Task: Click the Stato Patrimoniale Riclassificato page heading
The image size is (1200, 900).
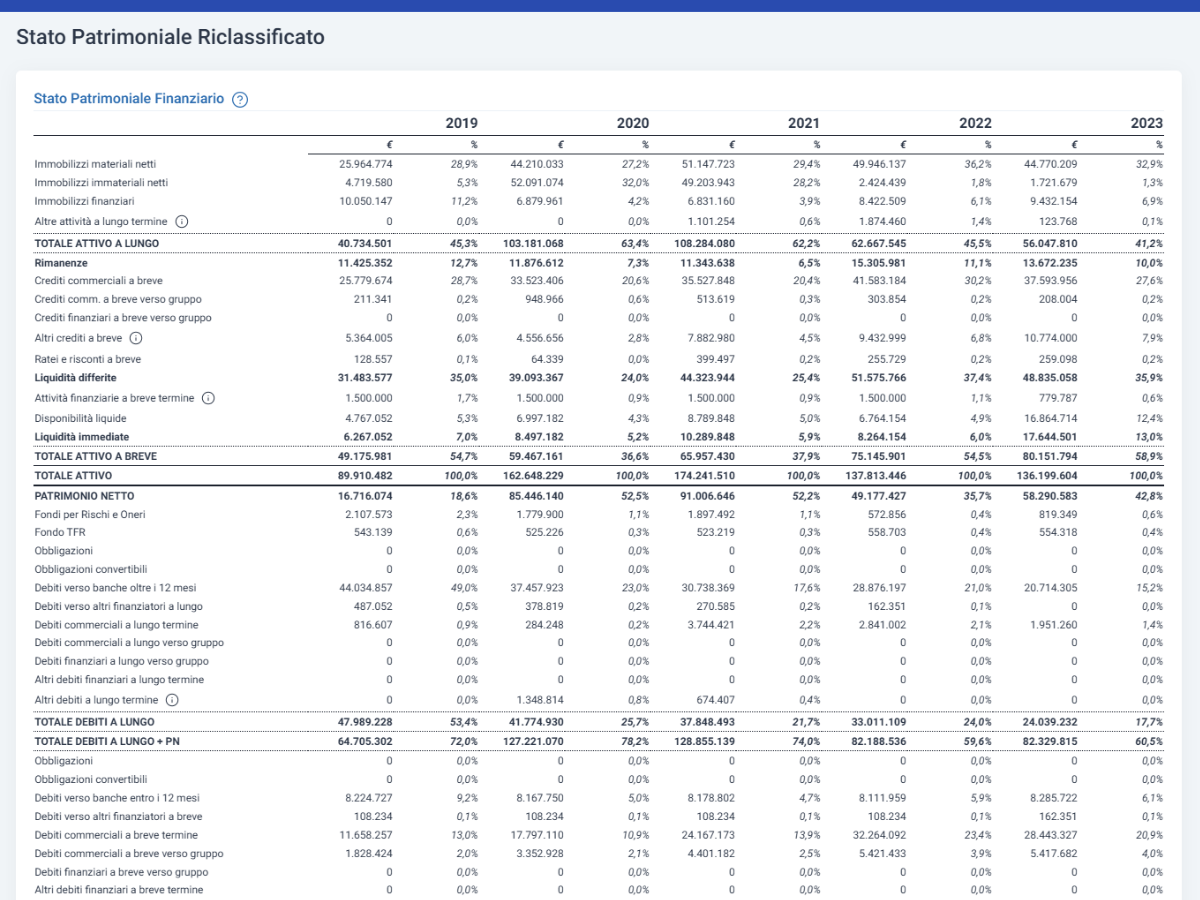Action: [170, 38]
